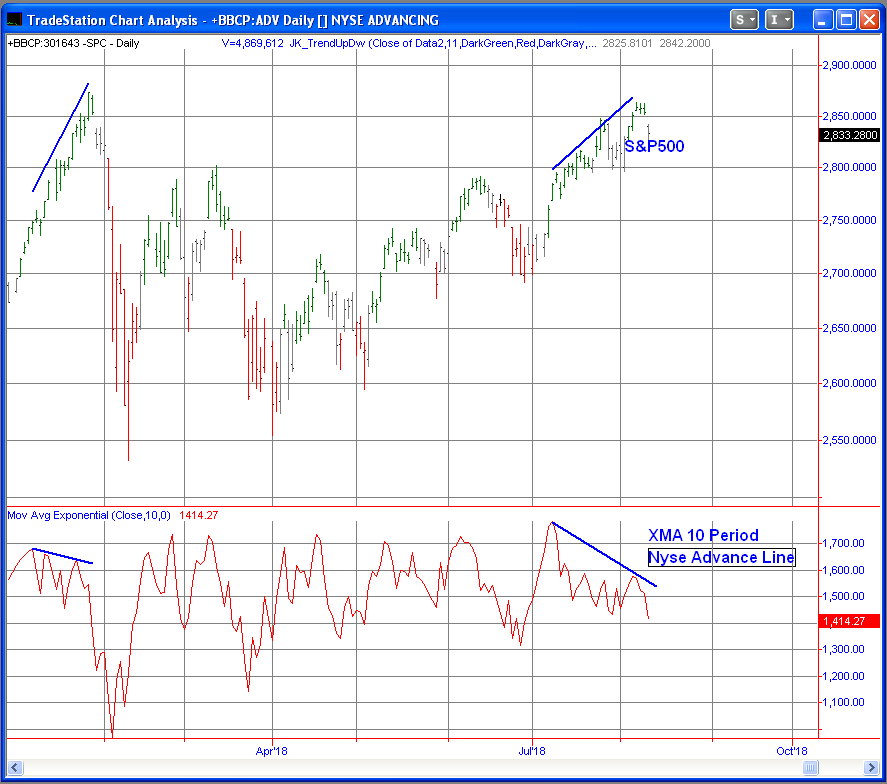887x784 pixels.
Task: Click the TradeStation icon in the title bar
Action: pos(14,20)
